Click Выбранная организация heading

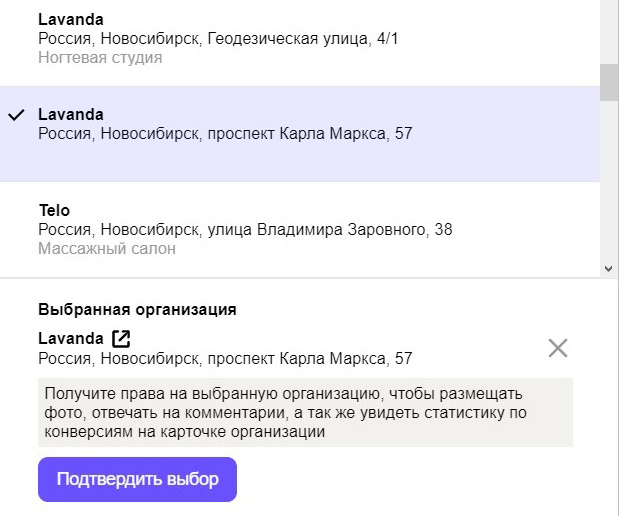[x=137, y=310]
